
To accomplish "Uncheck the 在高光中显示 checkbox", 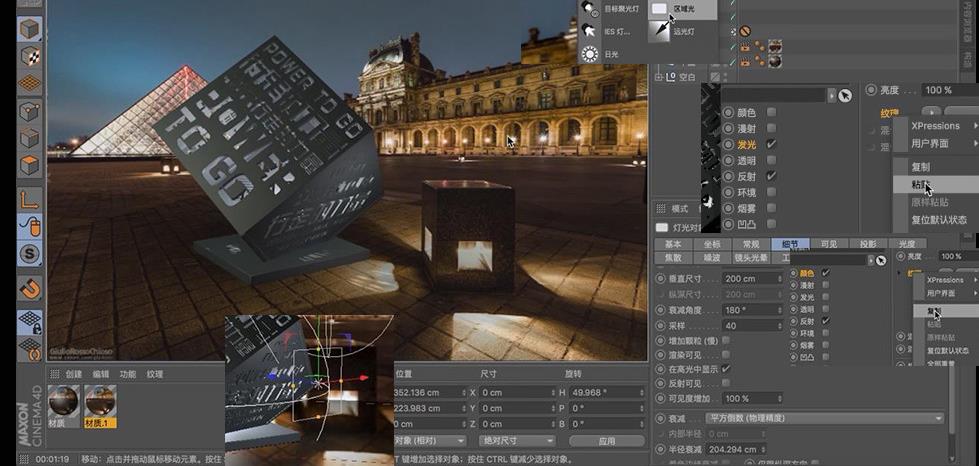I will tap(726, 369).
